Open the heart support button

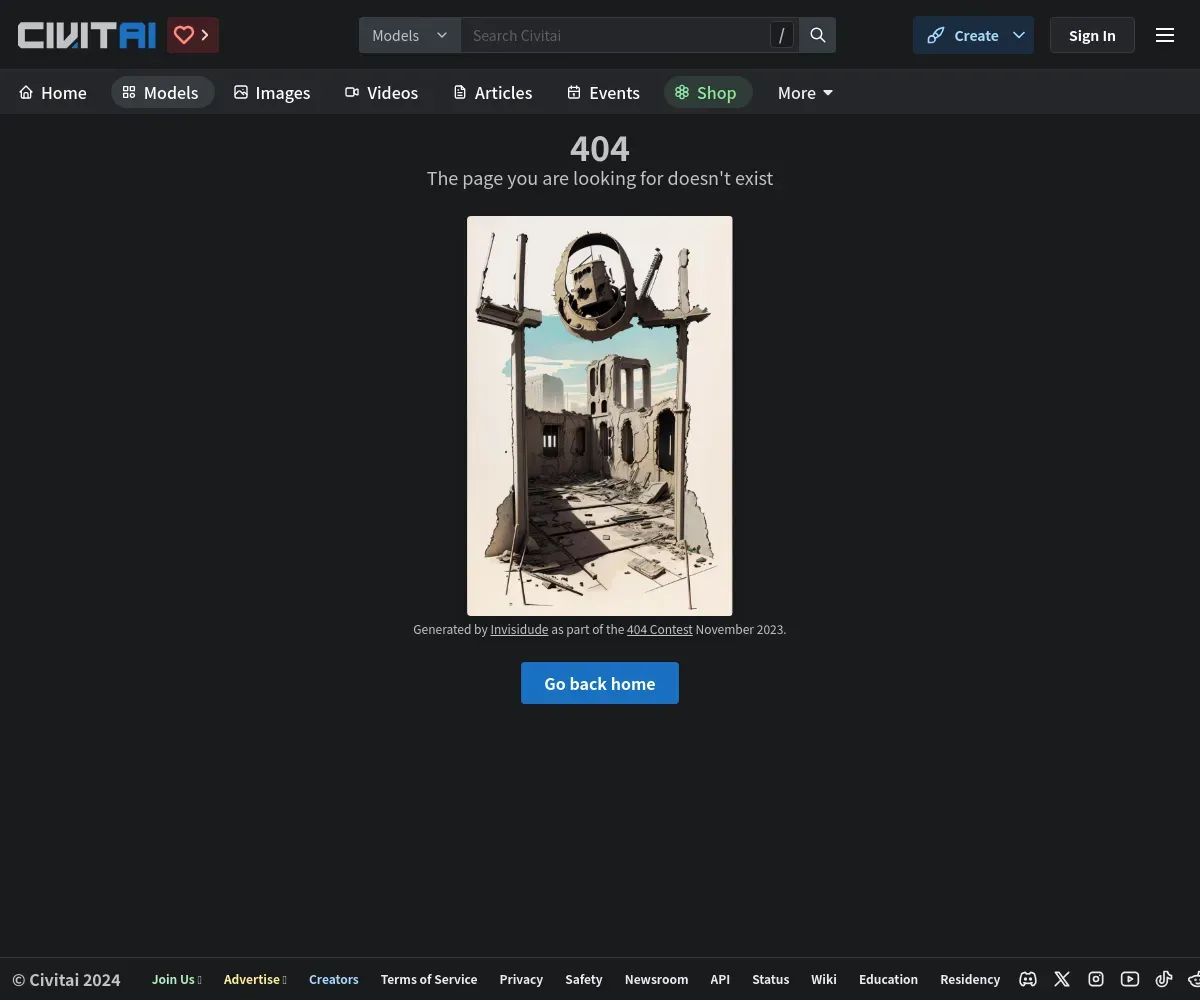click(x=193, y=35)
